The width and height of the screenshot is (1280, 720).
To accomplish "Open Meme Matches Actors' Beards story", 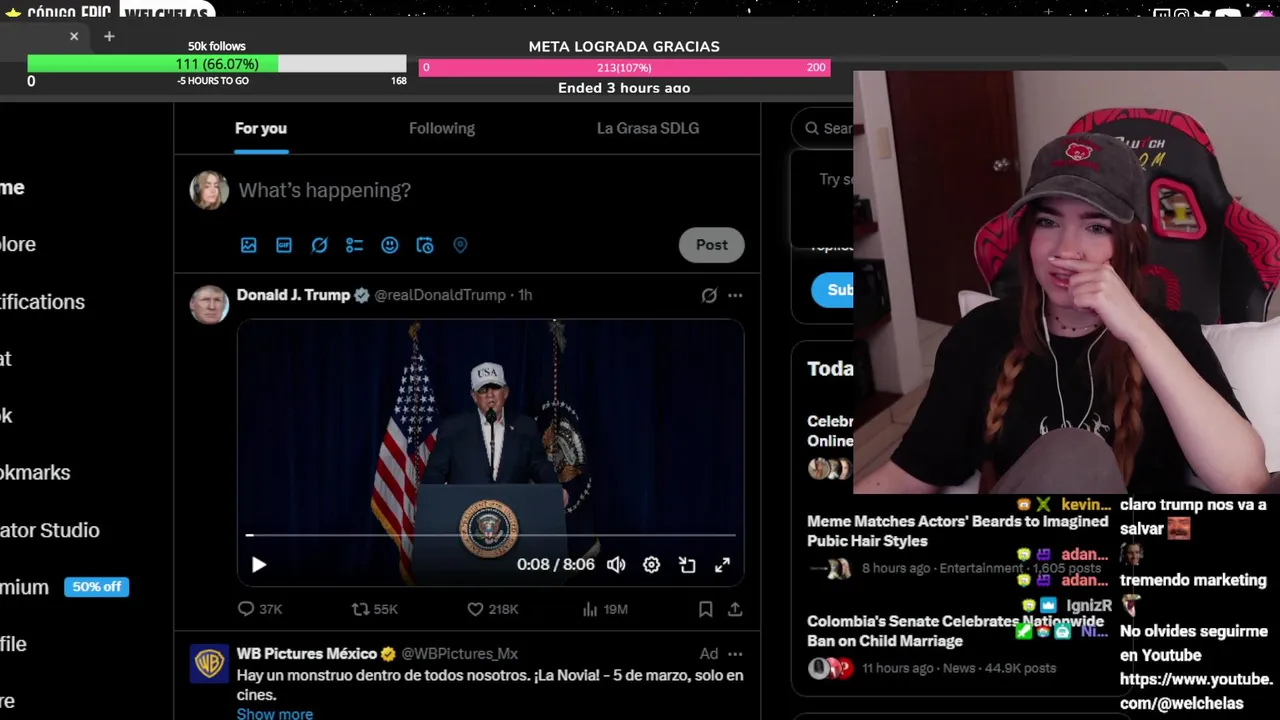I will (958, 531).
